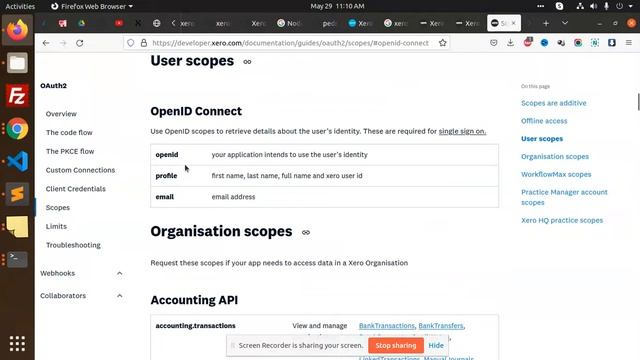Viewport: 640px width, 360px height.
Task: Open The code flow sidebar page
Action: (69, 133)
